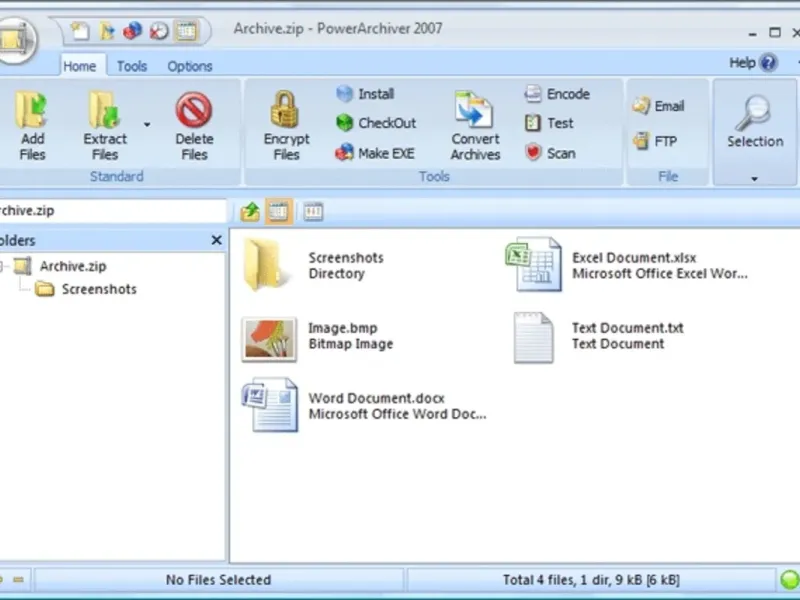The image size is (800, 600).
Task: Click the "Total 4 files, 1 dir" status text
Action: [x=591, y=580]
